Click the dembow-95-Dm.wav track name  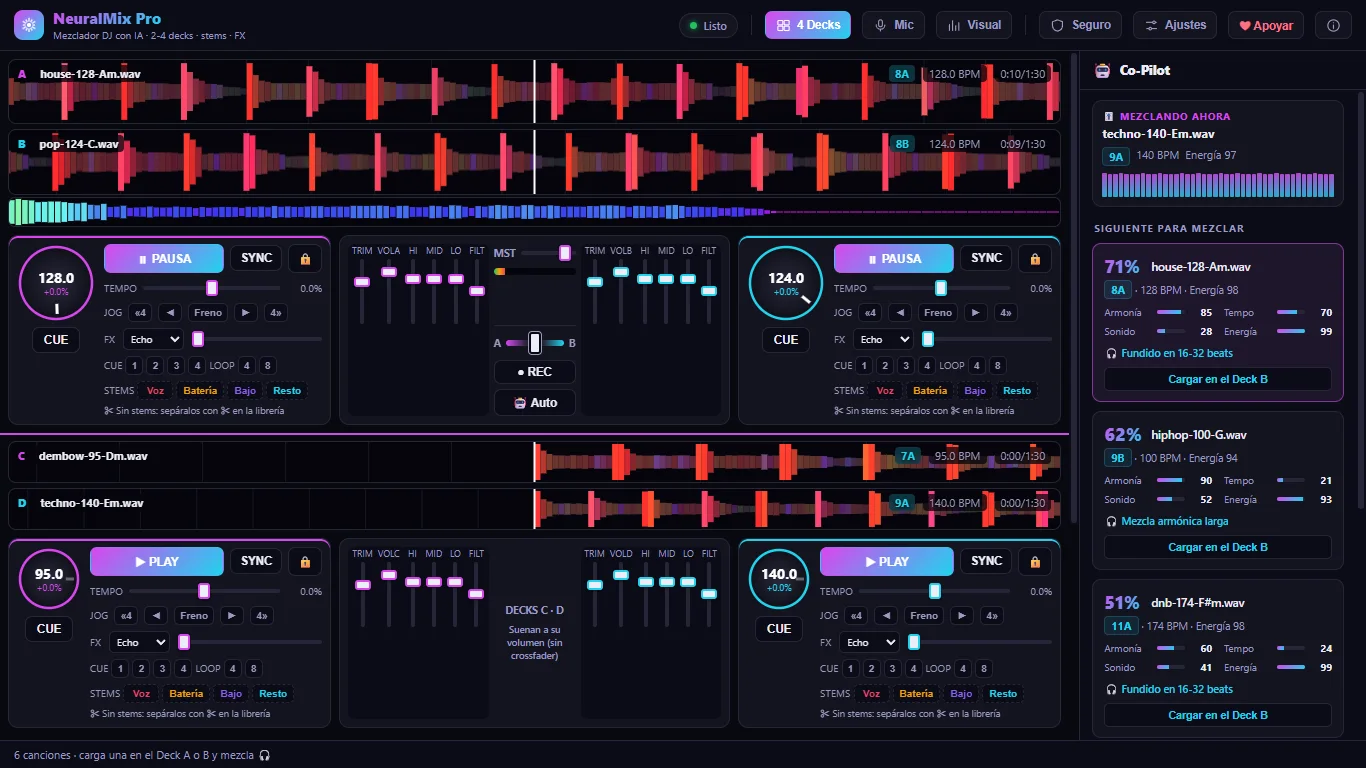pos(93,456)
